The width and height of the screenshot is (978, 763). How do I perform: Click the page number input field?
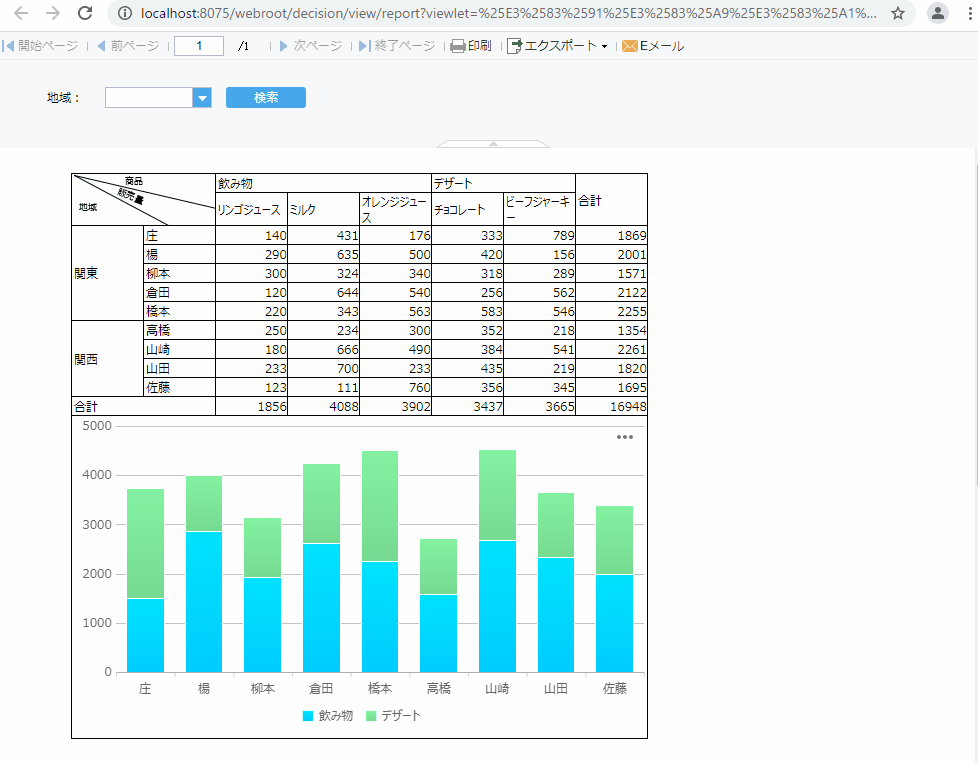click(x=199, y=46)
